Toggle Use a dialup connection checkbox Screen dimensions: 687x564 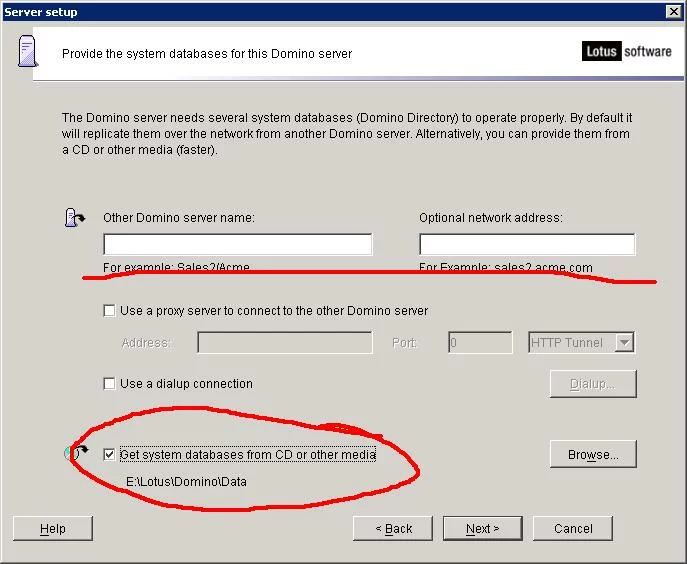[x=110, y=384]
